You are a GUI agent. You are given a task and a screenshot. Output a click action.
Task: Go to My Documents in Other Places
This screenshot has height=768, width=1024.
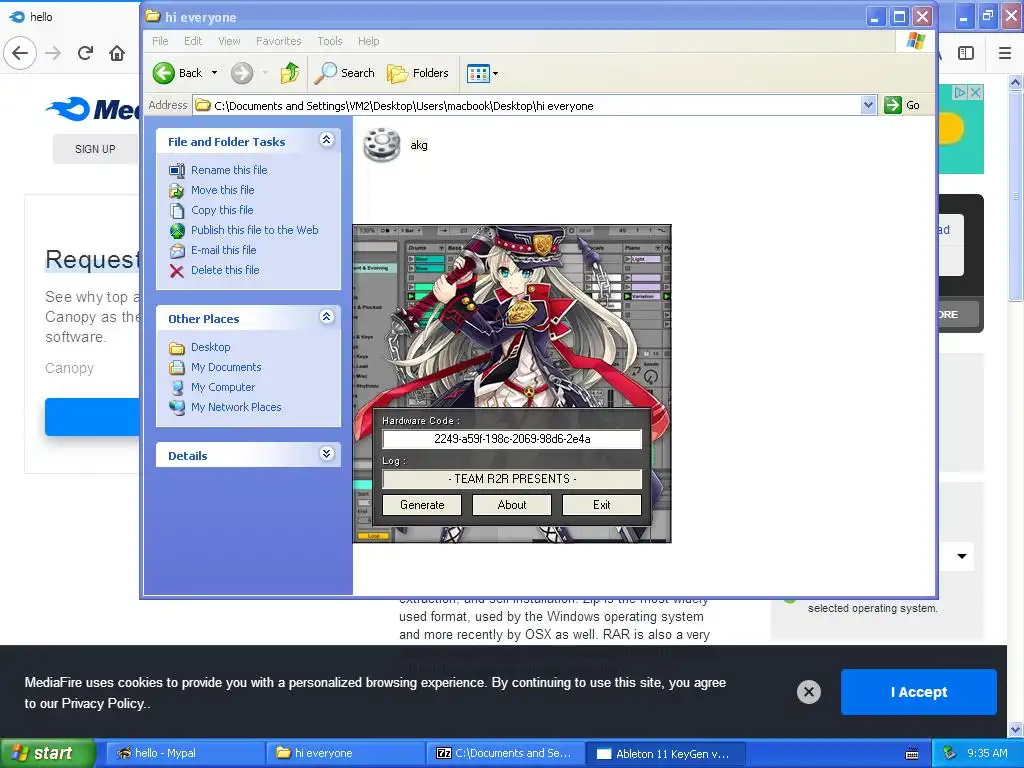pos(226,368)
